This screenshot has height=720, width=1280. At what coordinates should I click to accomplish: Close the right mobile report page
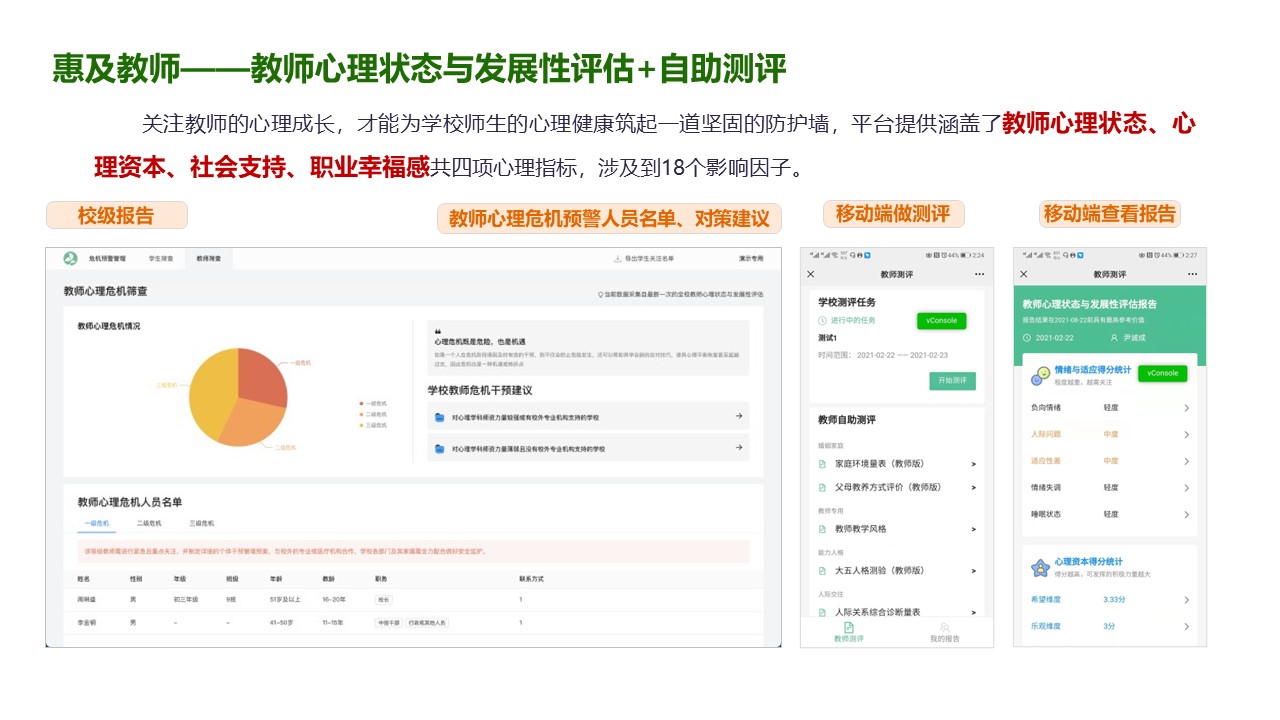pyautogui.click(x=1023, y=274)
